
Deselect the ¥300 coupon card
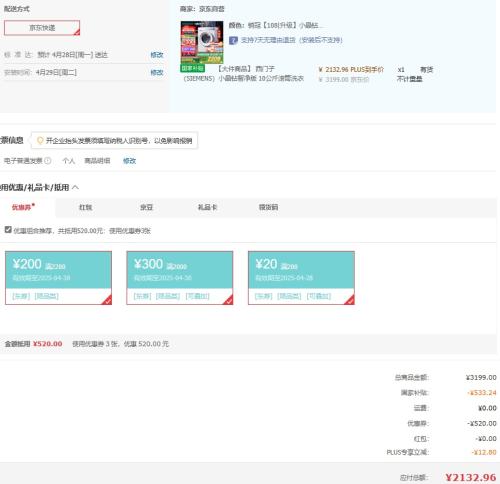[180, 278]
